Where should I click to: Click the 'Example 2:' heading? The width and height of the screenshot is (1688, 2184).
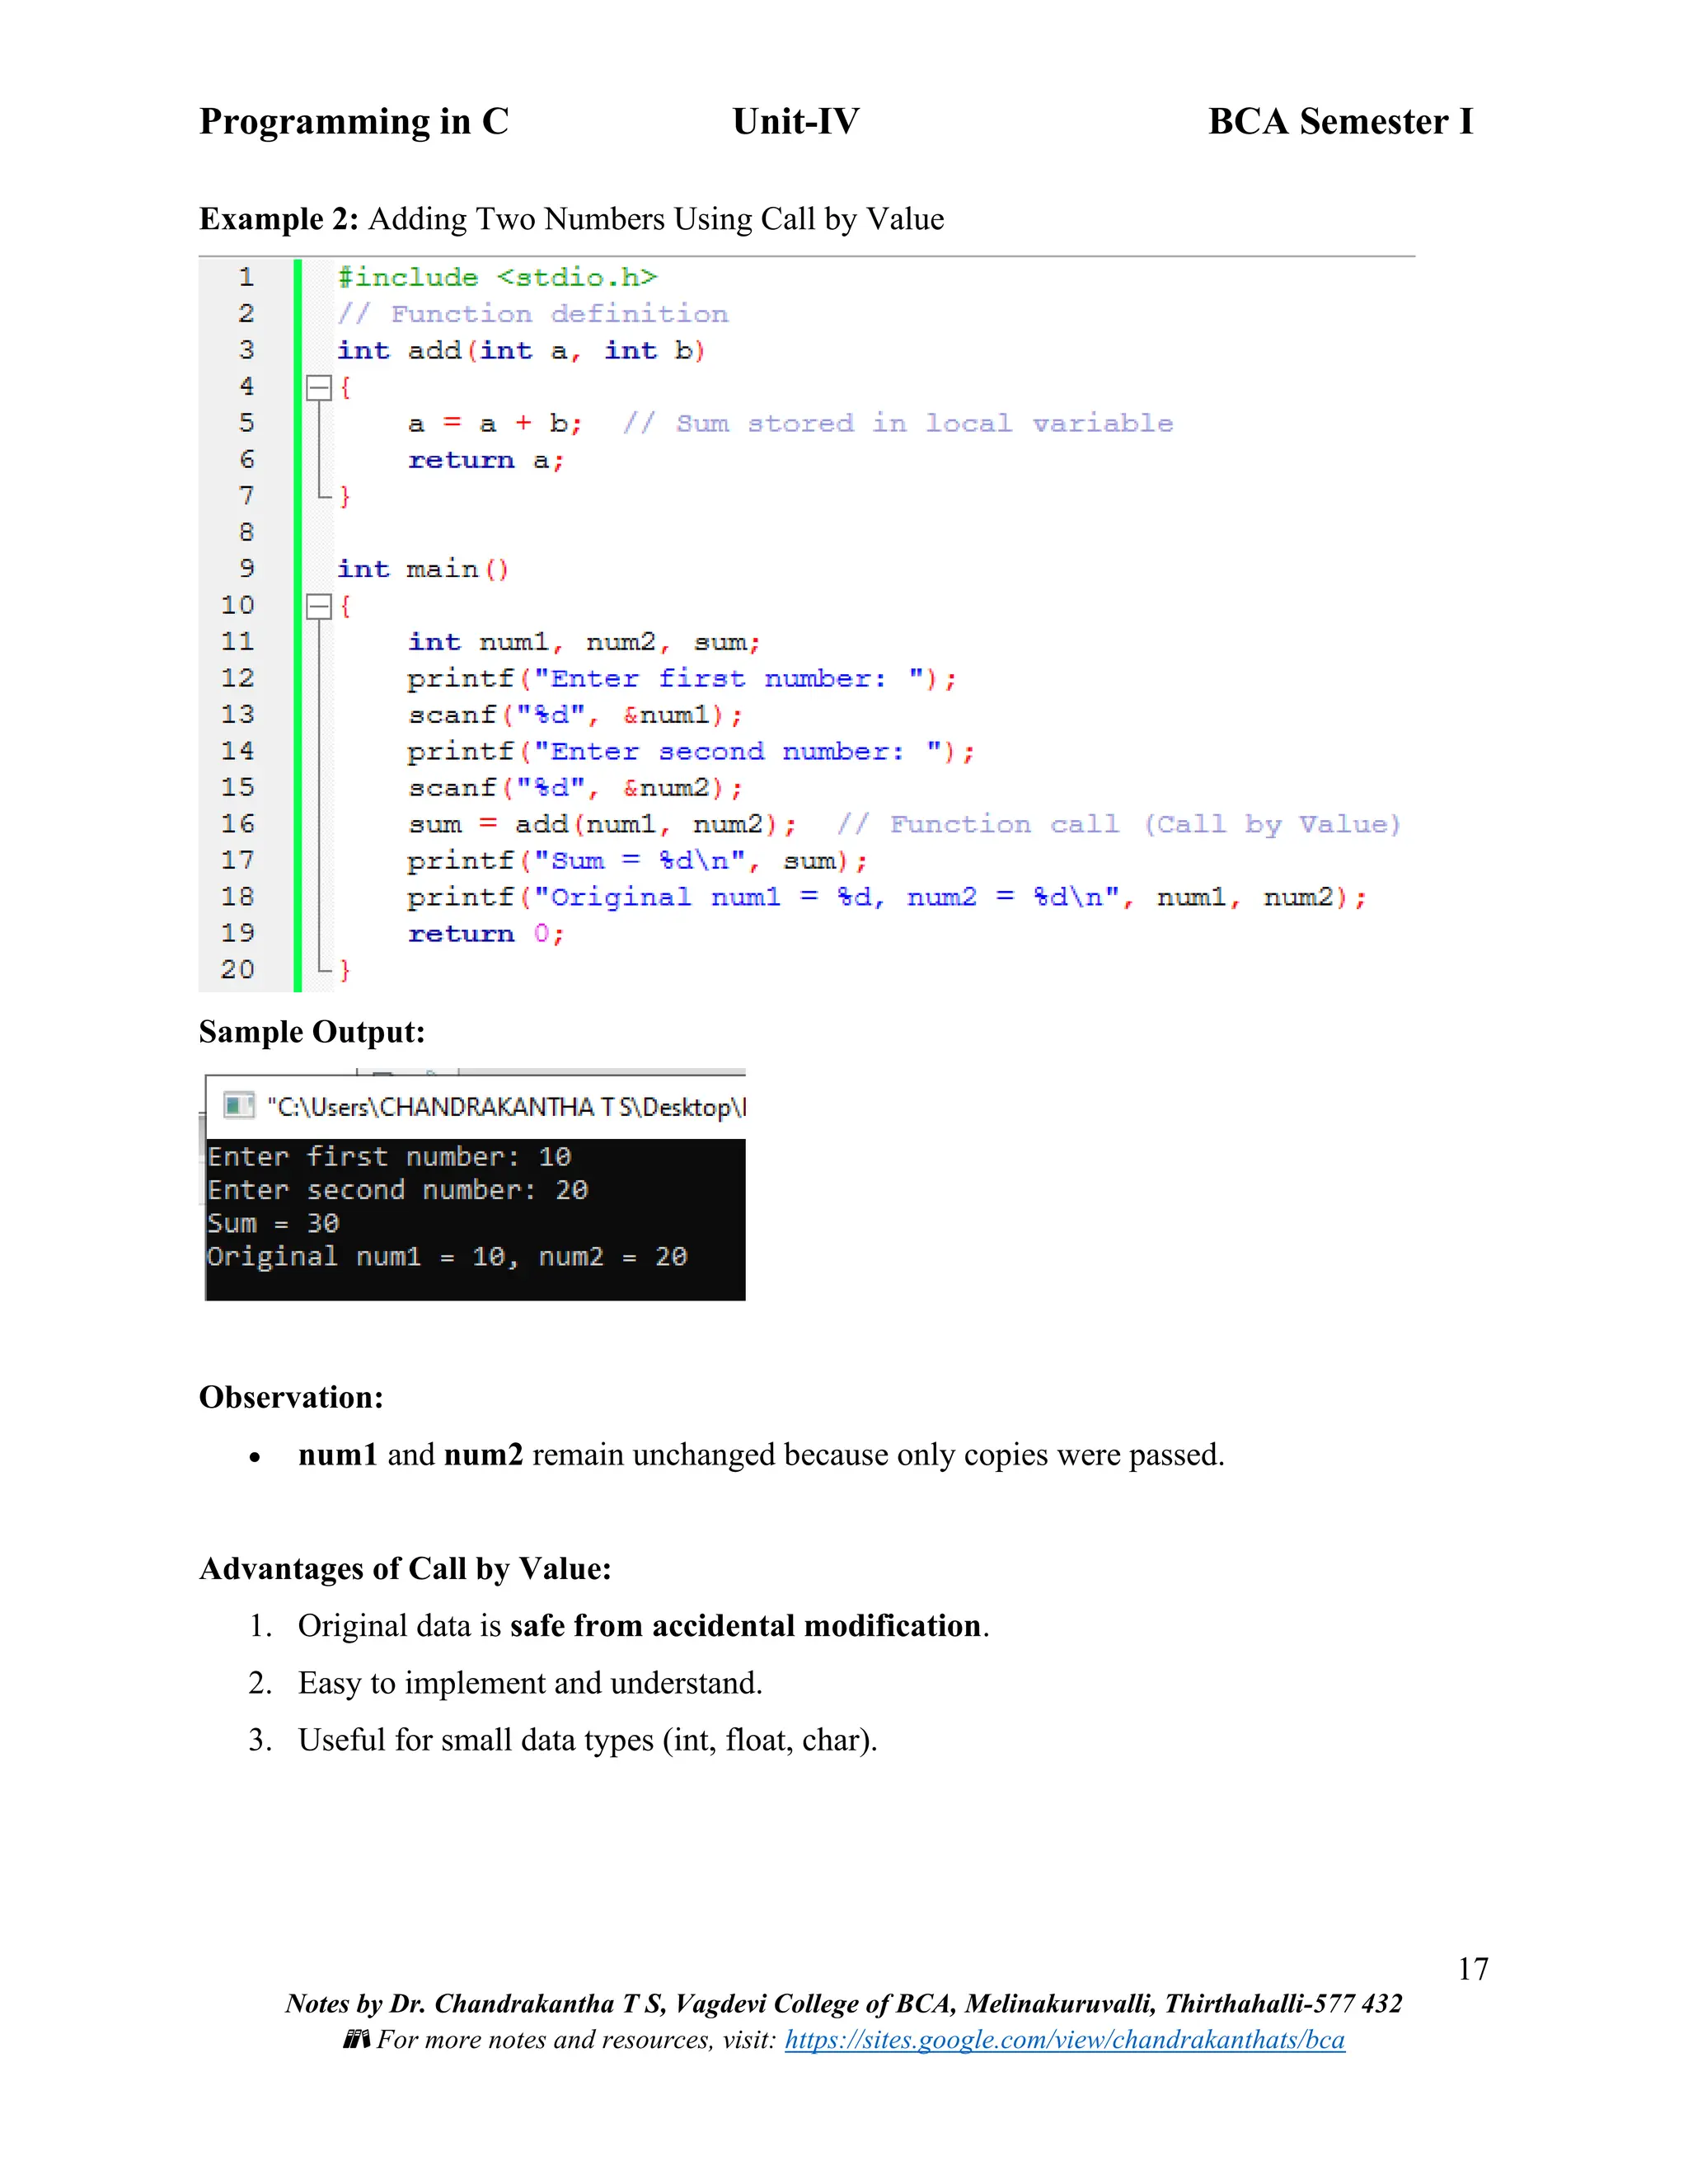point(279,219)
